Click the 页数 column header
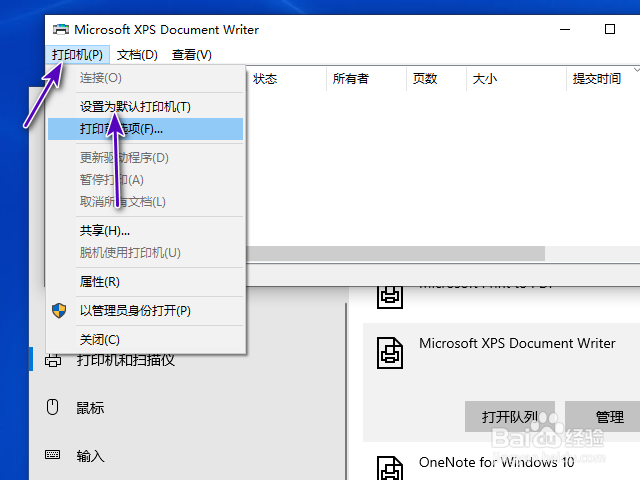The width and height of the screenshot is (640, 480). pyautogui.click(x=436, y=78)
